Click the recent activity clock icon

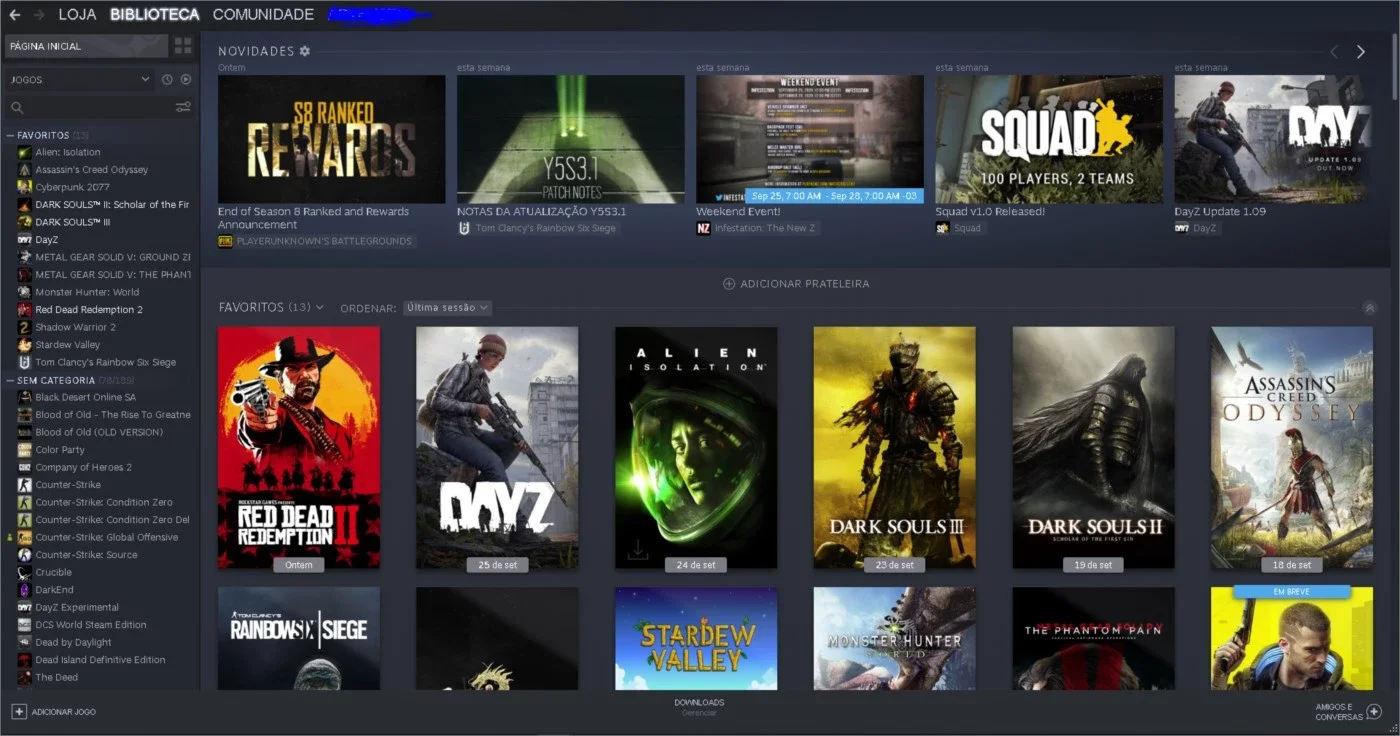(167, 79)
